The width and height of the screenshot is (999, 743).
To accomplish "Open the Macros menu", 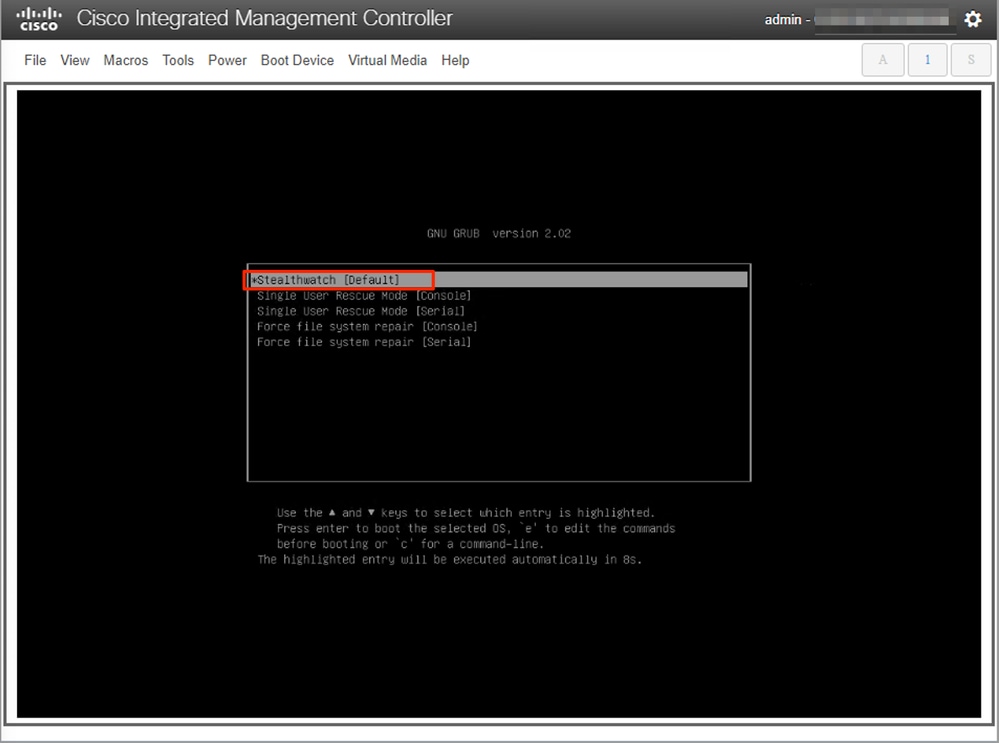I will [x=125, y=60].
